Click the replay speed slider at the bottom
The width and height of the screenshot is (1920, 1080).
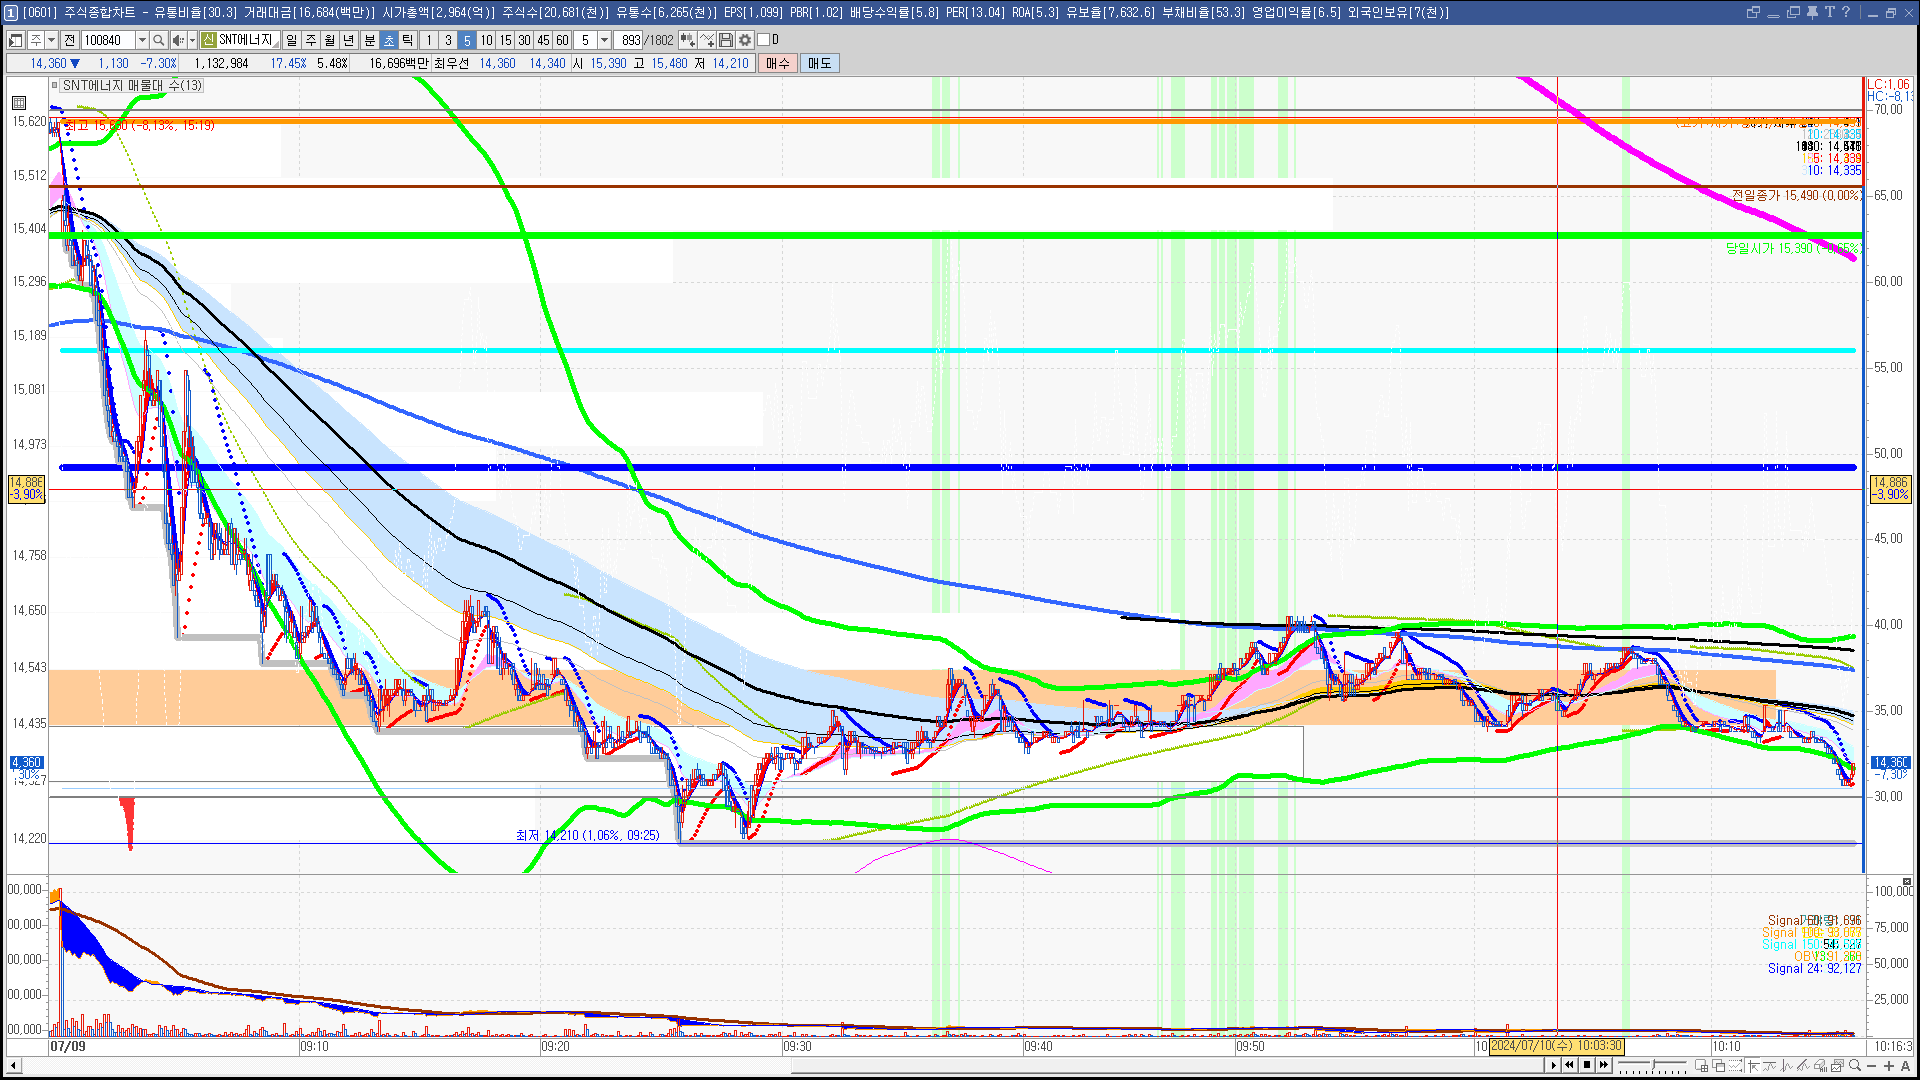pyautogui.click(x=1655, y=1065)
